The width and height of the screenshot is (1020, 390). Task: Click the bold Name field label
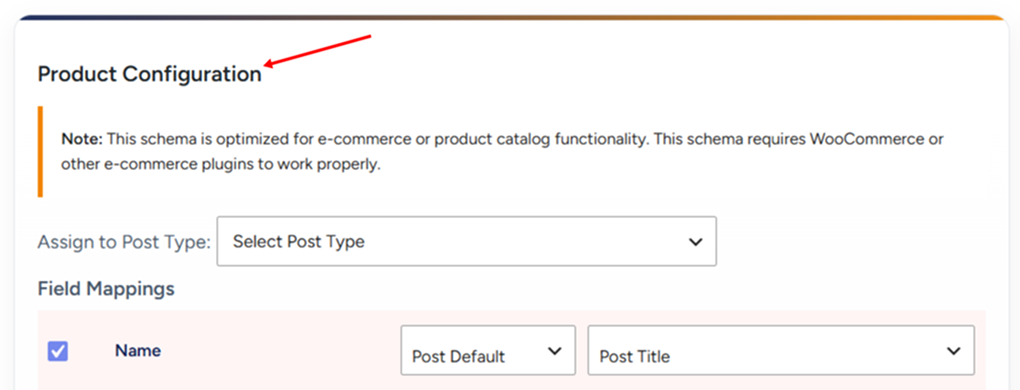point(138,350)
